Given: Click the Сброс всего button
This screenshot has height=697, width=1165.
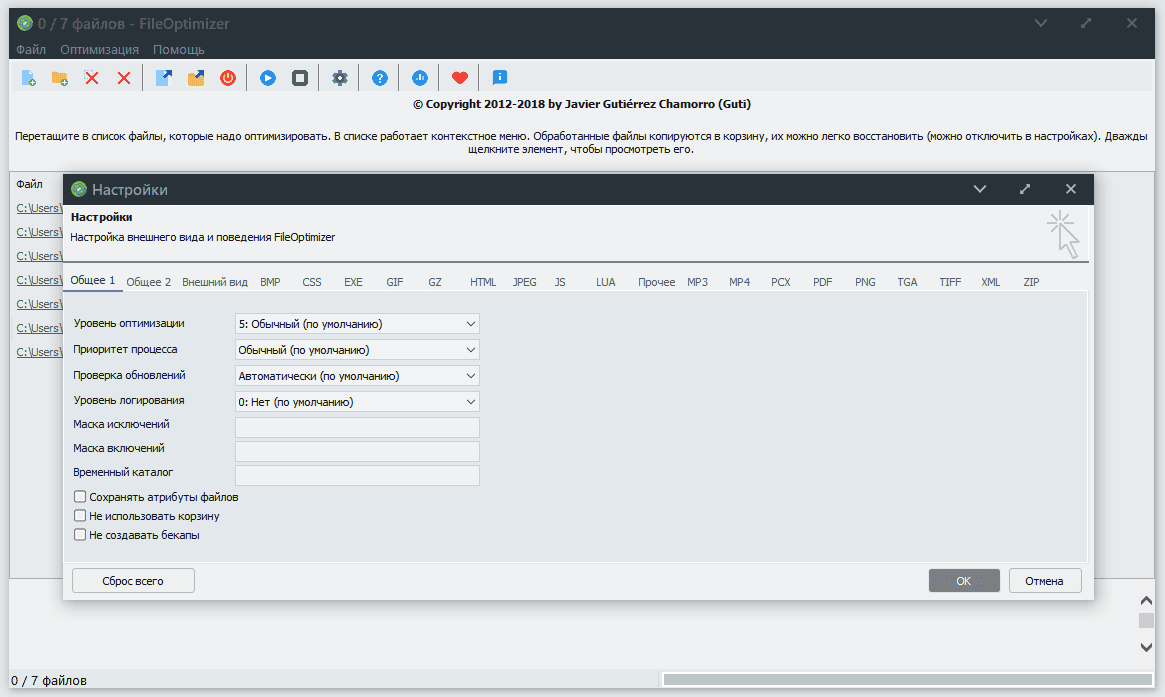Looking at the screenshot, I should (133, 581).
